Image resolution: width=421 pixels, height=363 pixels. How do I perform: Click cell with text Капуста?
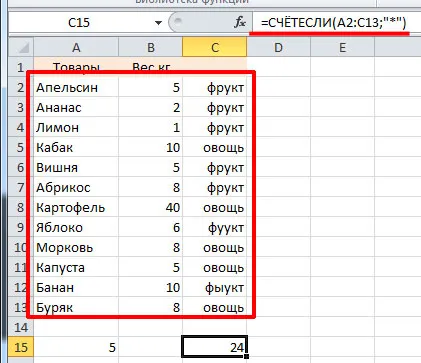[x=76, y=267]
